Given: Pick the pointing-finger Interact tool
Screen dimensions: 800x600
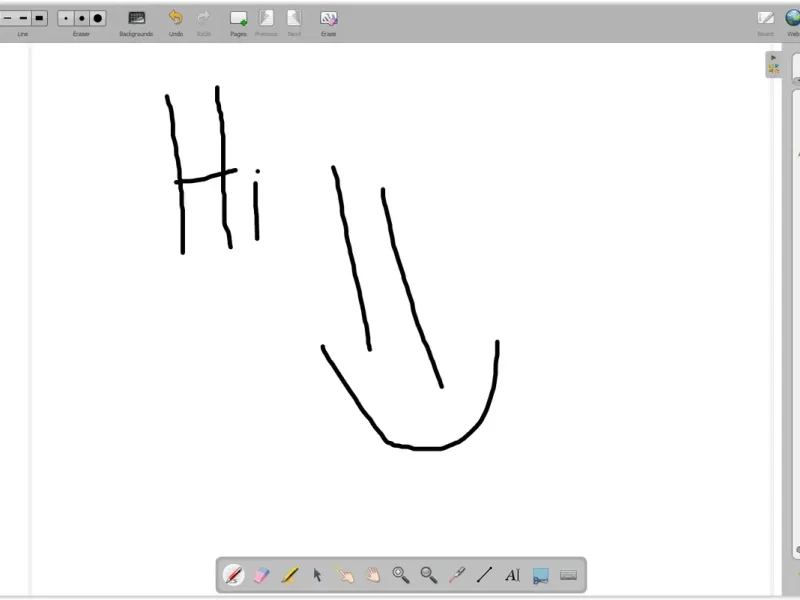Looking at the screenshot, I should click(345, 575).
